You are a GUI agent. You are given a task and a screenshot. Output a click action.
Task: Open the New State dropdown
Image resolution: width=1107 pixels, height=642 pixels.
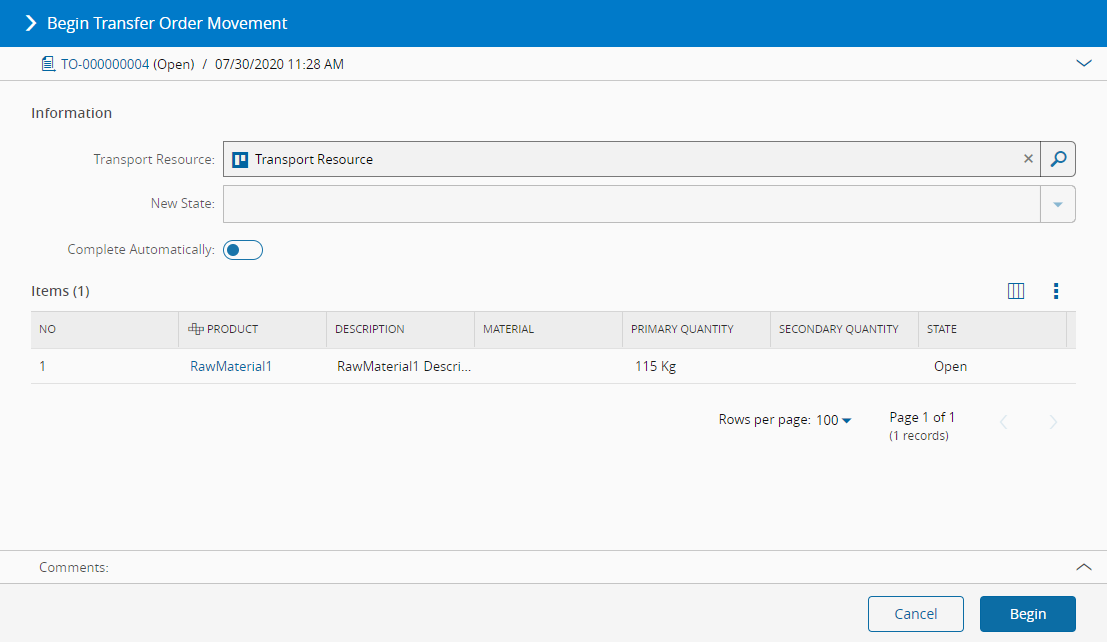point(1057,204)
